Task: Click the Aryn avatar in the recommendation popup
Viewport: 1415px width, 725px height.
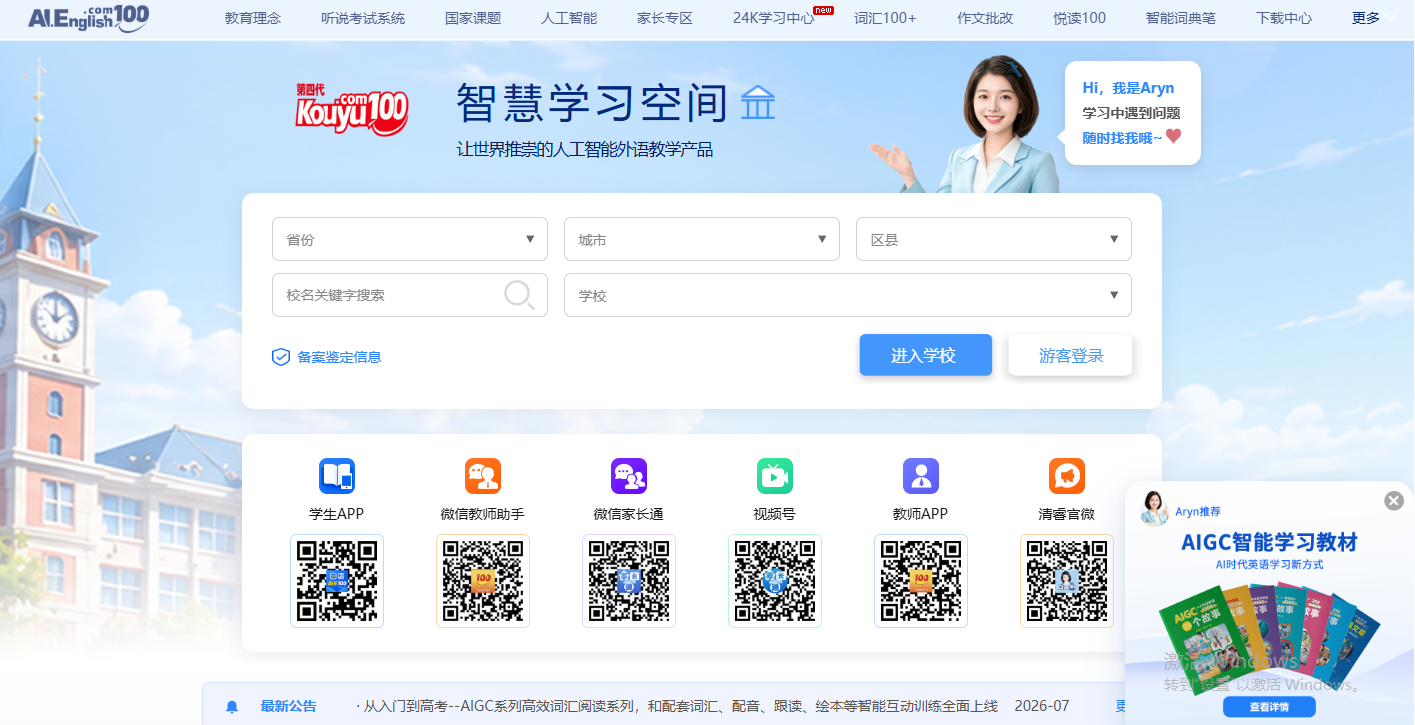Action: (x=1156, y=508)
